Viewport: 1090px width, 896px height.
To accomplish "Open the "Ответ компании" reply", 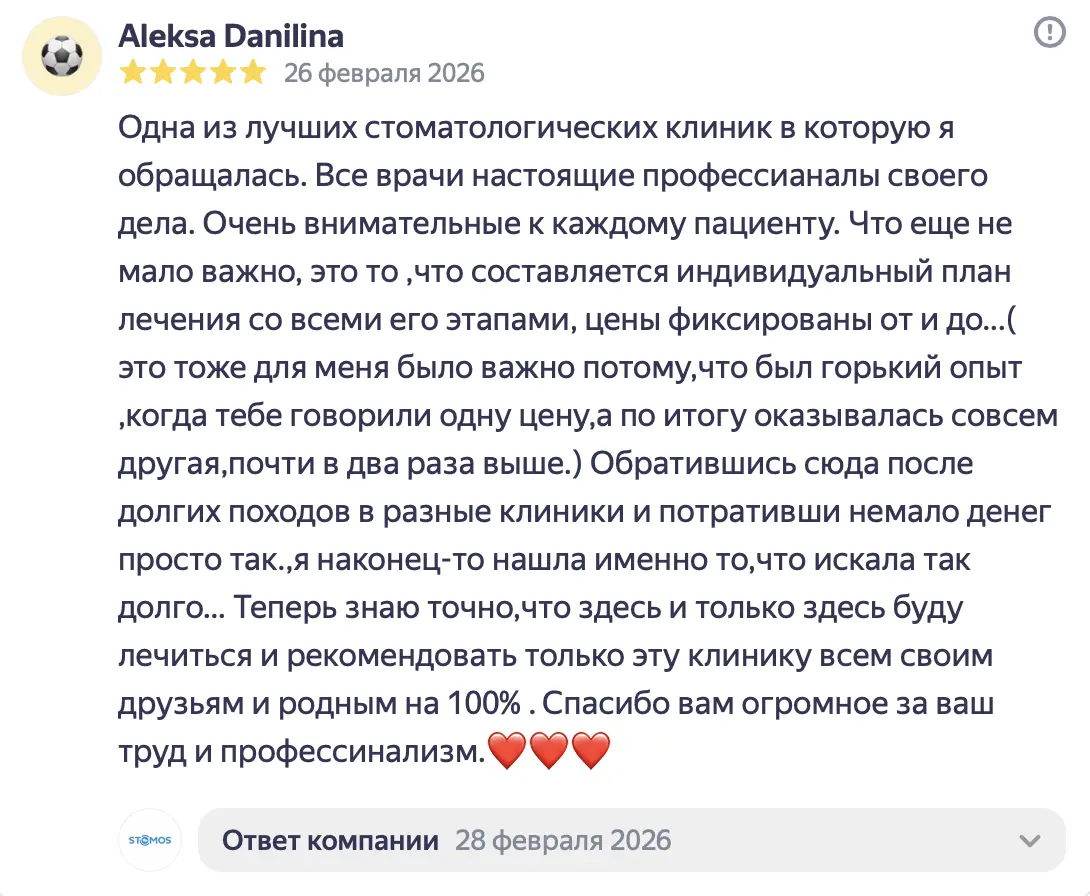I will [330, 840].
